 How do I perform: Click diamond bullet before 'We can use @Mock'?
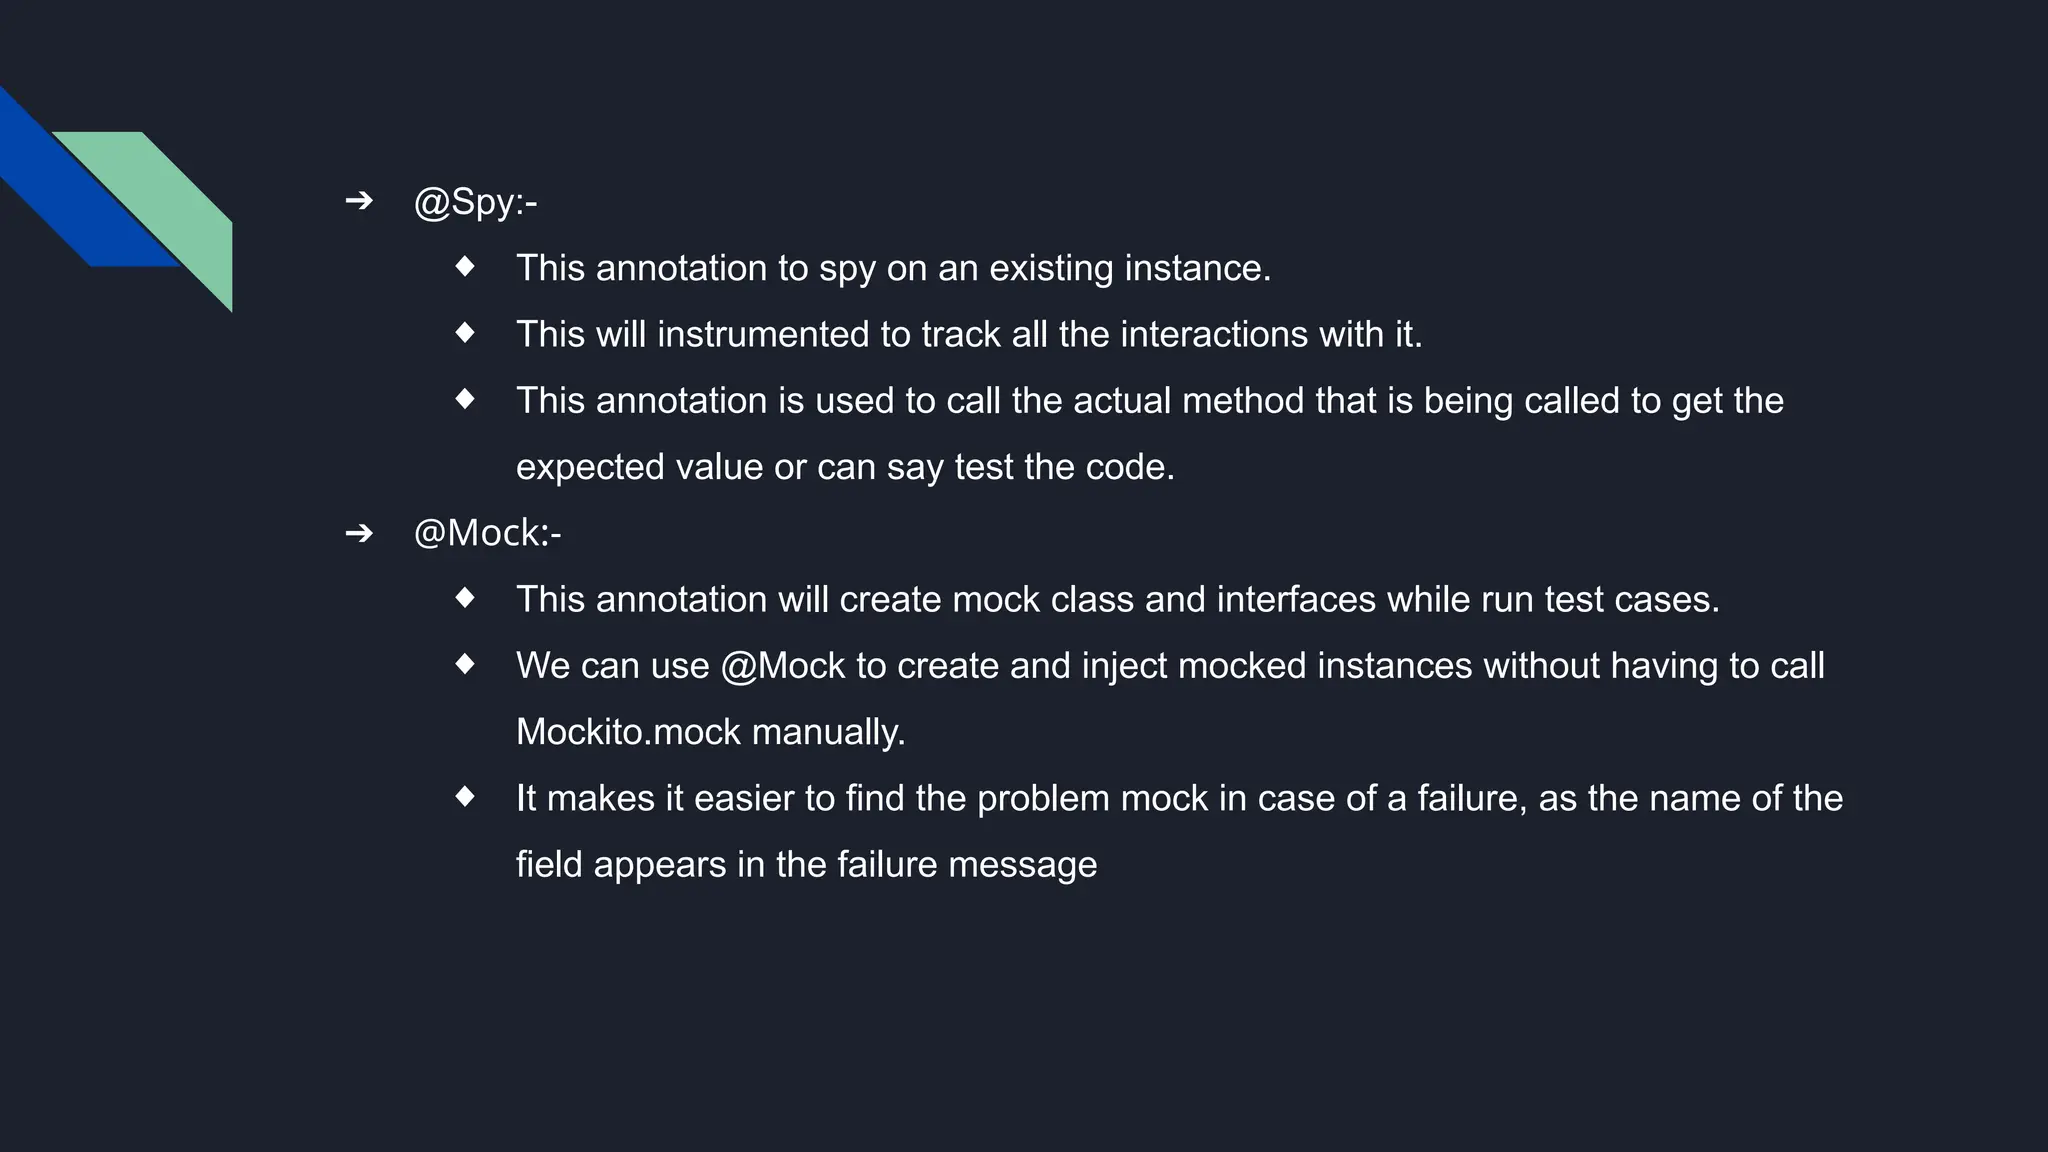tap(465, 664)
